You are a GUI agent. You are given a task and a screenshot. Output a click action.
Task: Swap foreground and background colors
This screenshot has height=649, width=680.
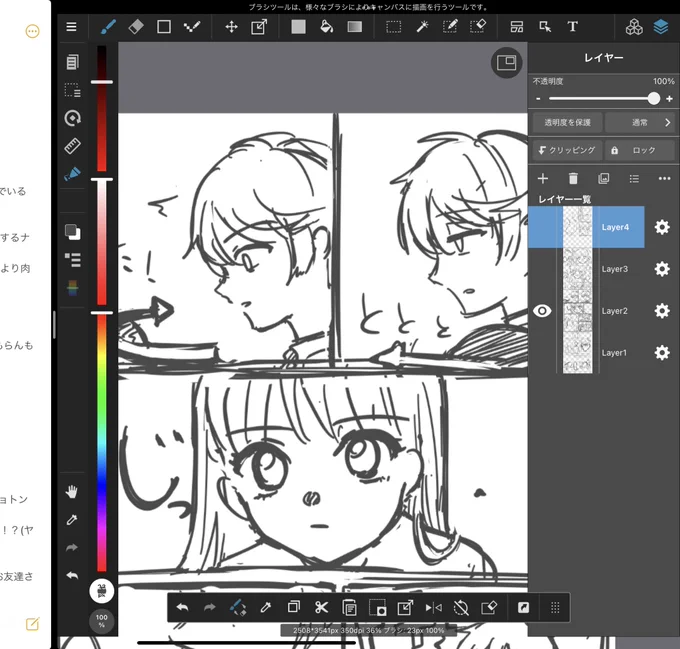pos(72,232)
